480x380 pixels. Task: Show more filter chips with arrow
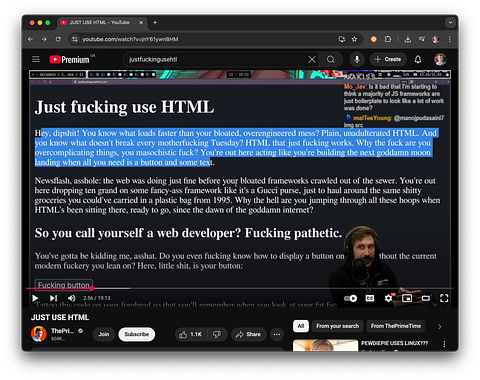point(439,326)
